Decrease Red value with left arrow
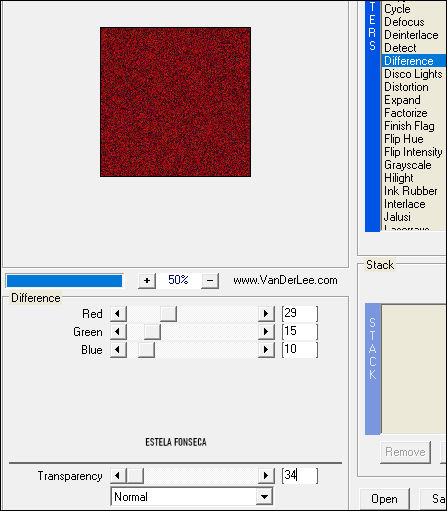 tap(118, 314)
